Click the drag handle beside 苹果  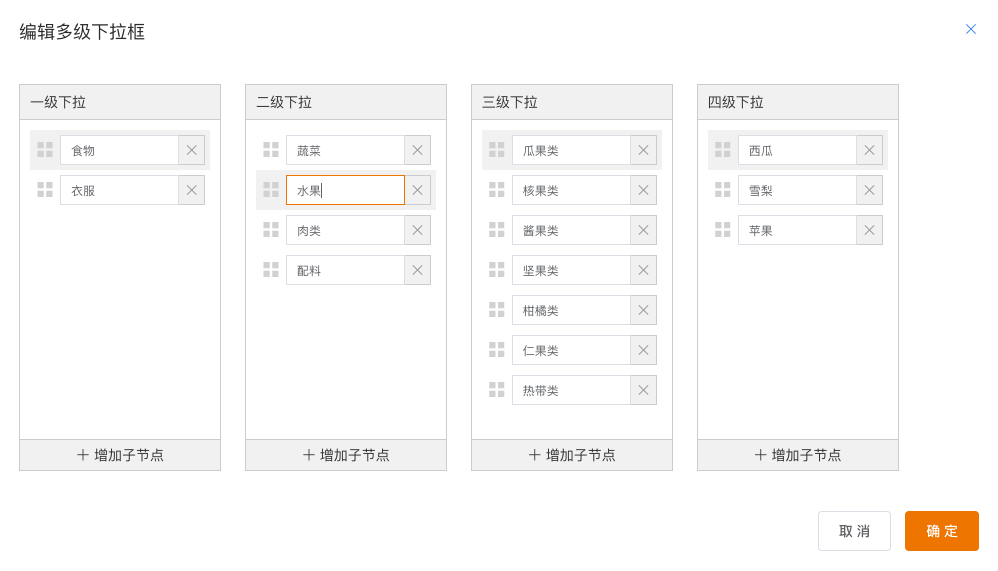pyautogui.click(x=723, y=230)
